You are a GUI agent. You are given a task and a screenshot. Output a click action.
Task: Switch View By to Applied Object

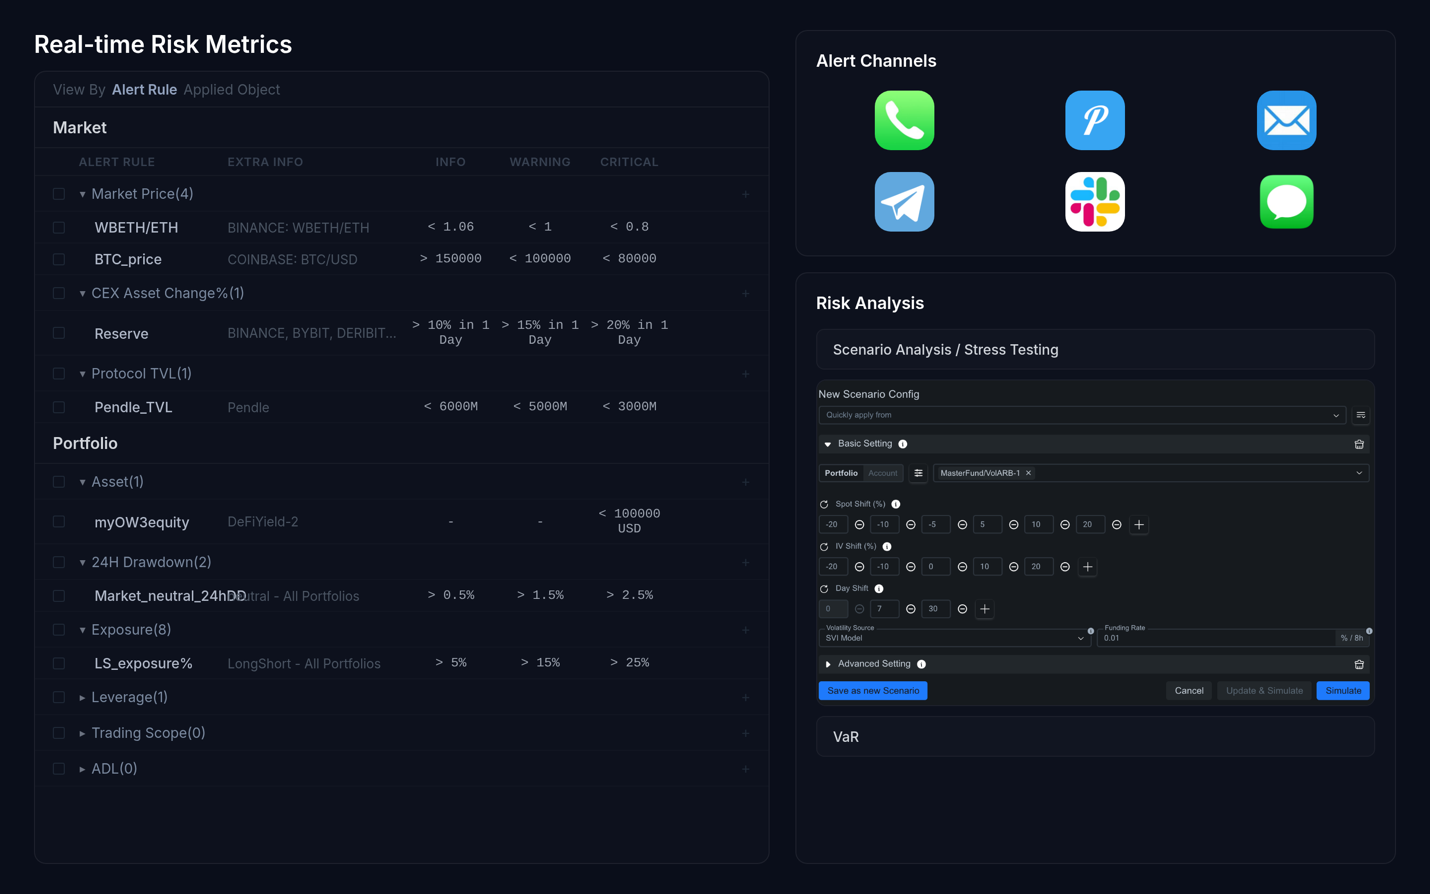[x=232, y=90]
